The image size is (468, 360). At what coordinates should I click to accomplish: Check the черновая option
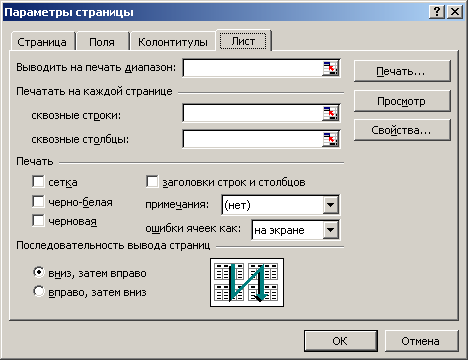[38, 221]
